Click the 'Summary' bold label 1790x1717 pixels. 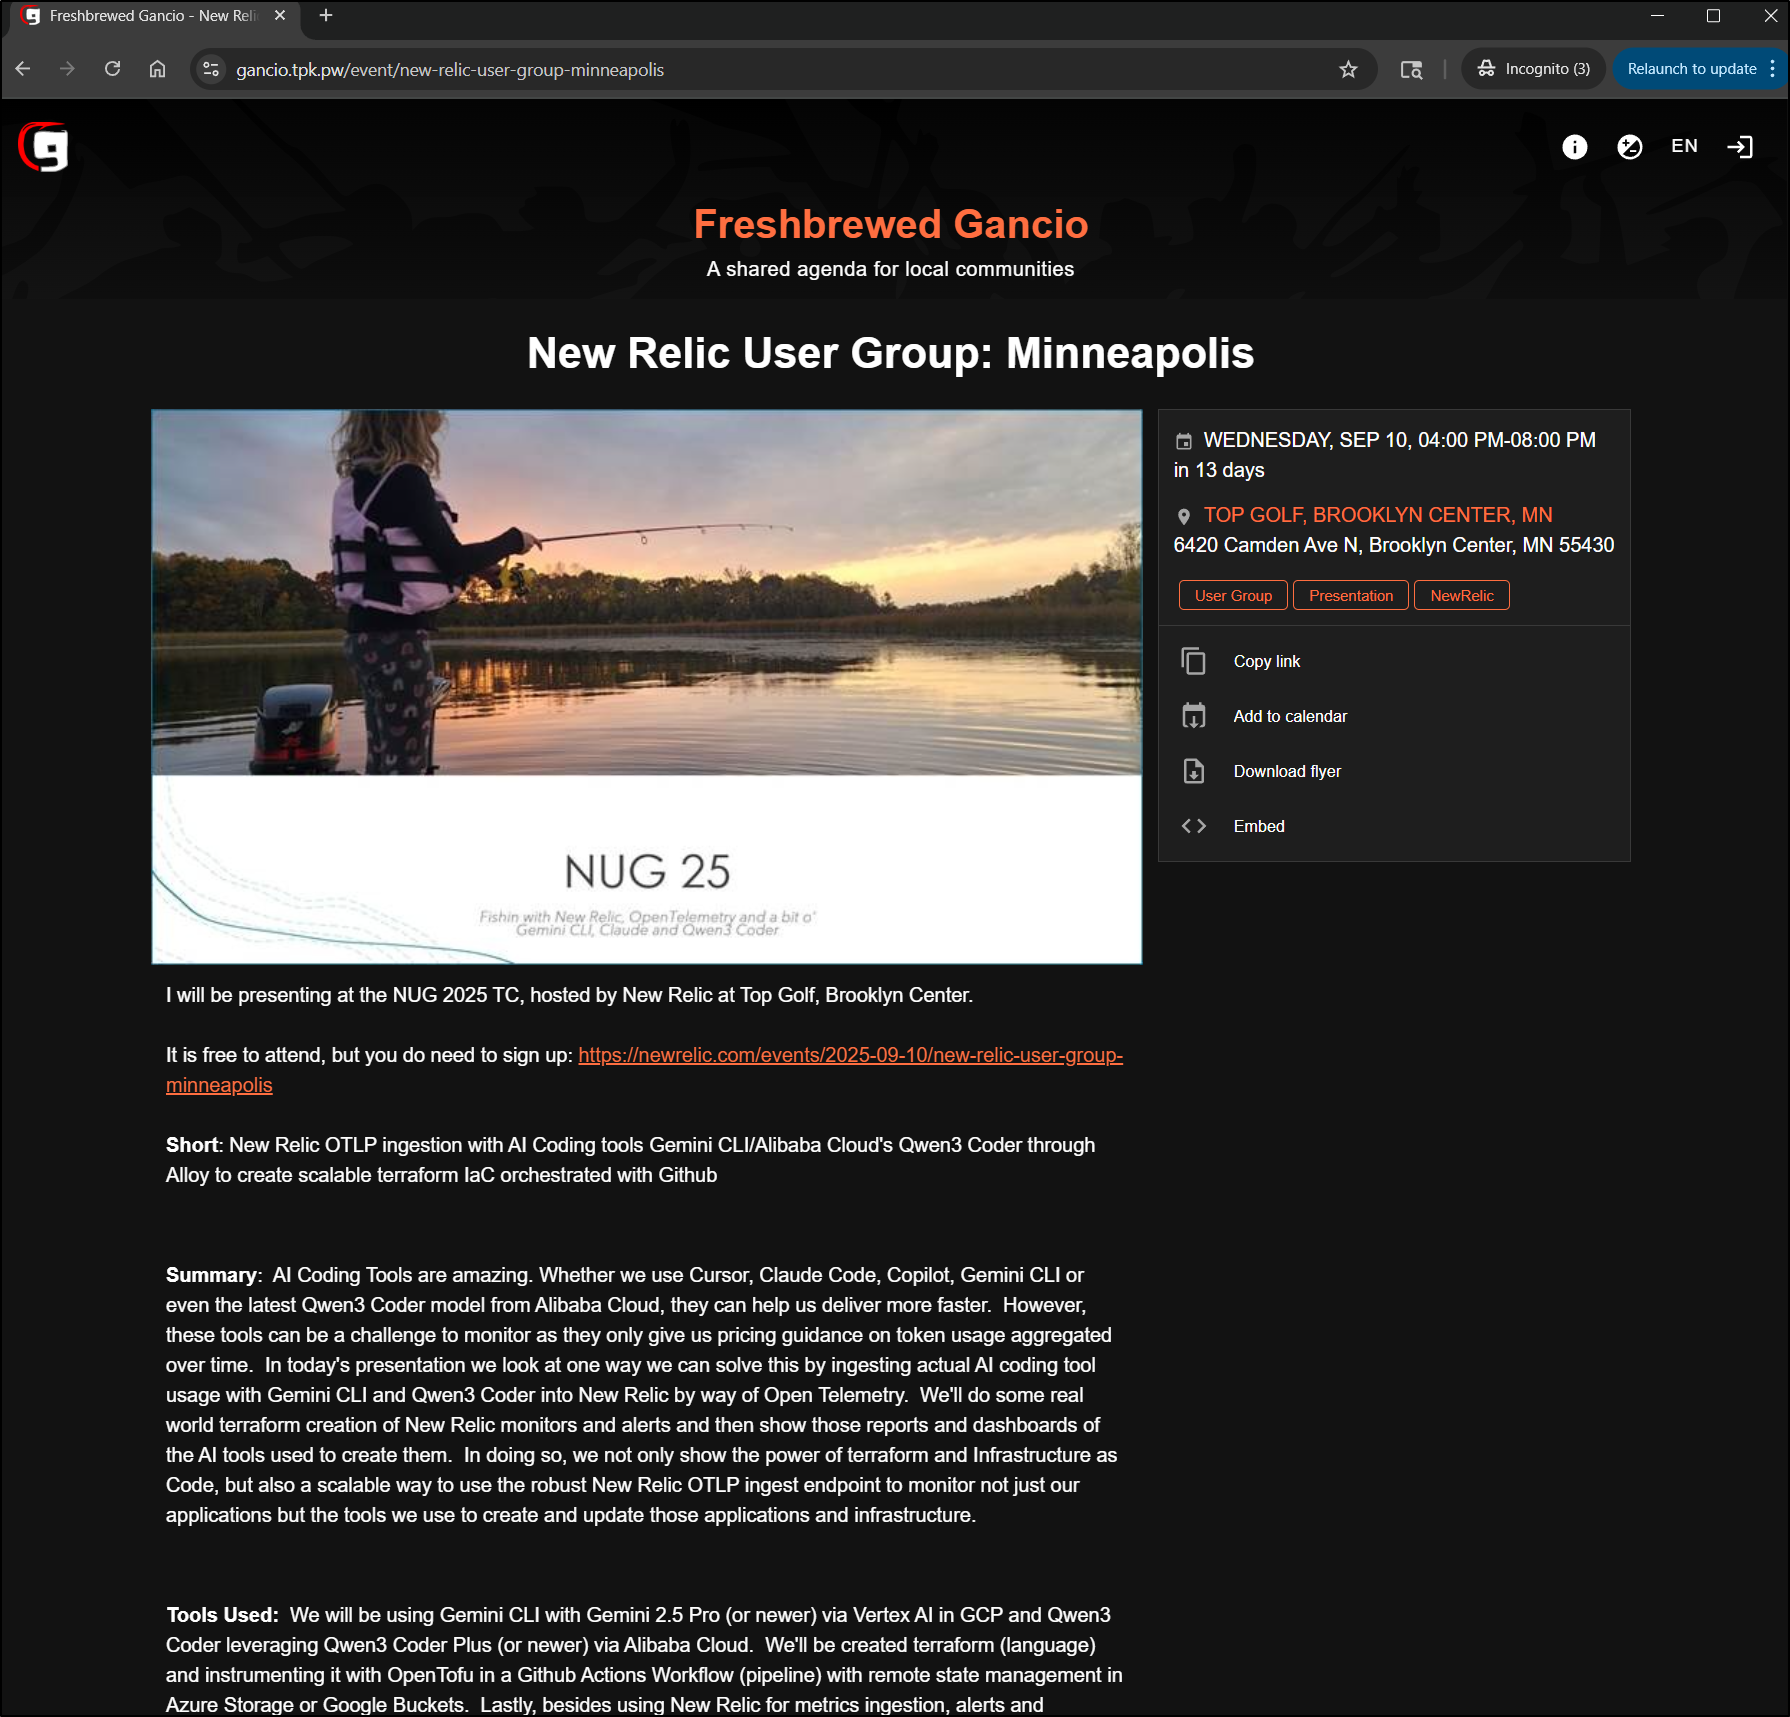(x=211, y=1275)
